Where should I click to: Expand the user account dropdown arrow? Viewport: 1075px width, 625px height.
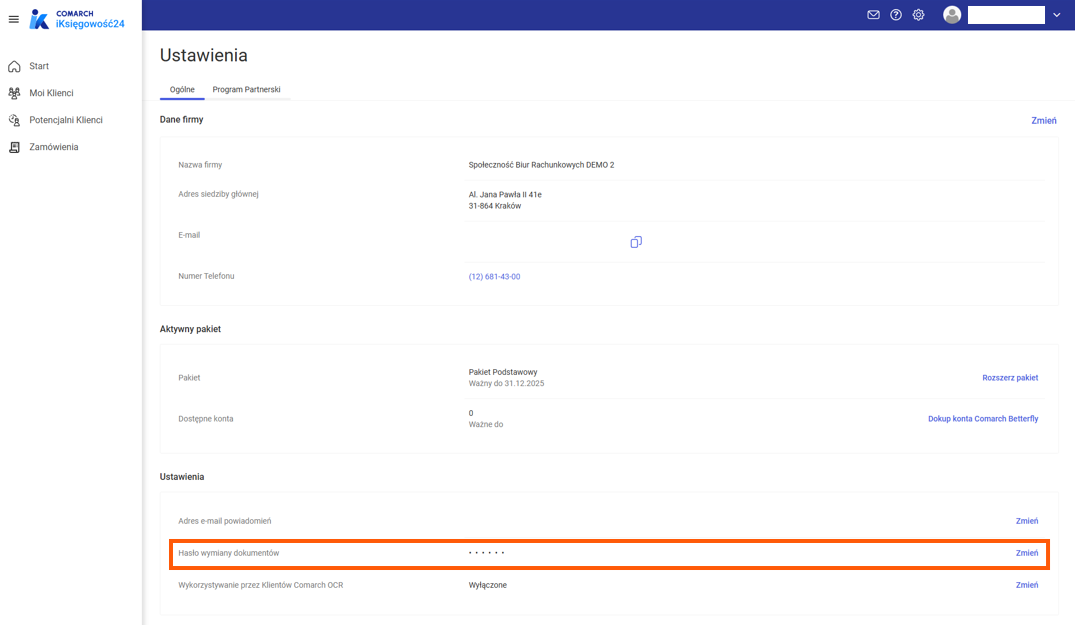(x=1057, y=15)
